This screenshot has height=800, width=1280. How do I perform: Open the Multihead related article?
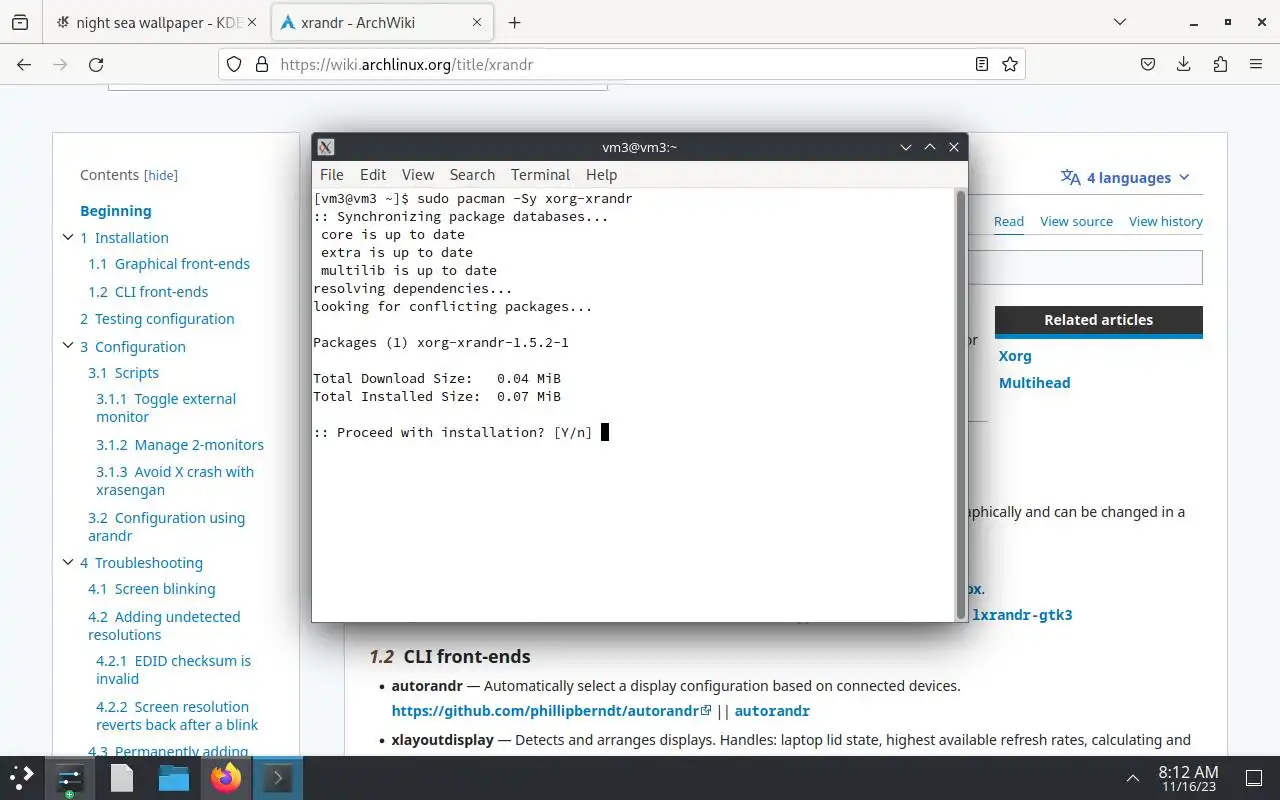[x=1035, y=383]
